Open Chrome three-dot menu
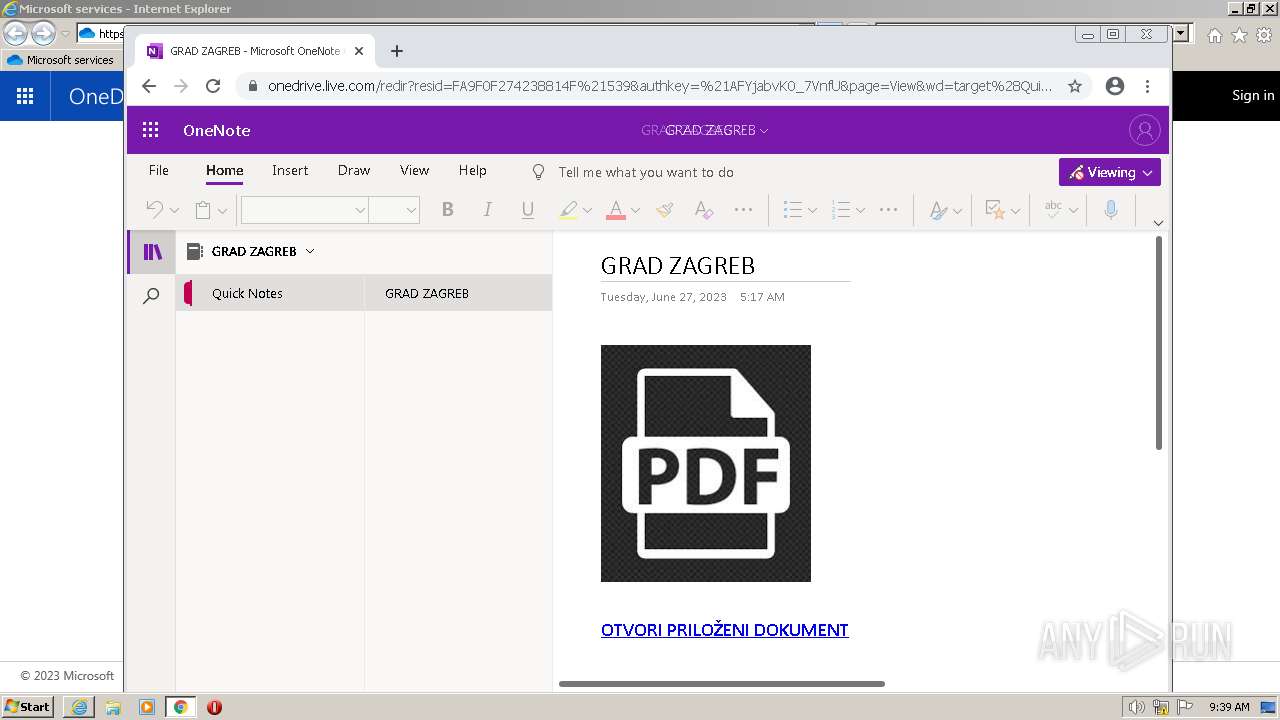 pyautogui.click(x=1147, y=86)
